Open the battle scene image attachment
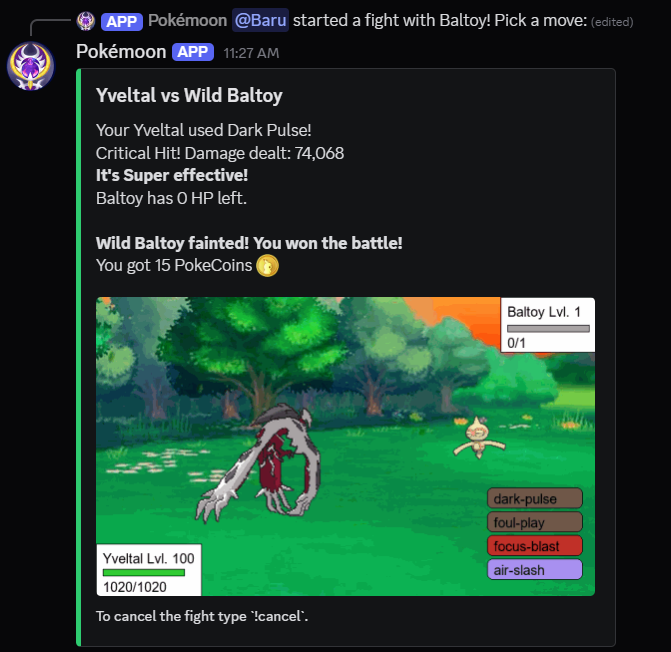 point(345,446)
